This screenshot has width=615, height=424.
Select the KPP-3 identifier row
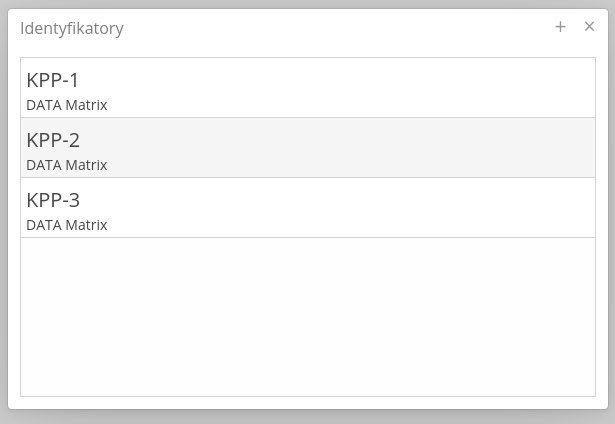pyautogui.click(x=308, y=208)
